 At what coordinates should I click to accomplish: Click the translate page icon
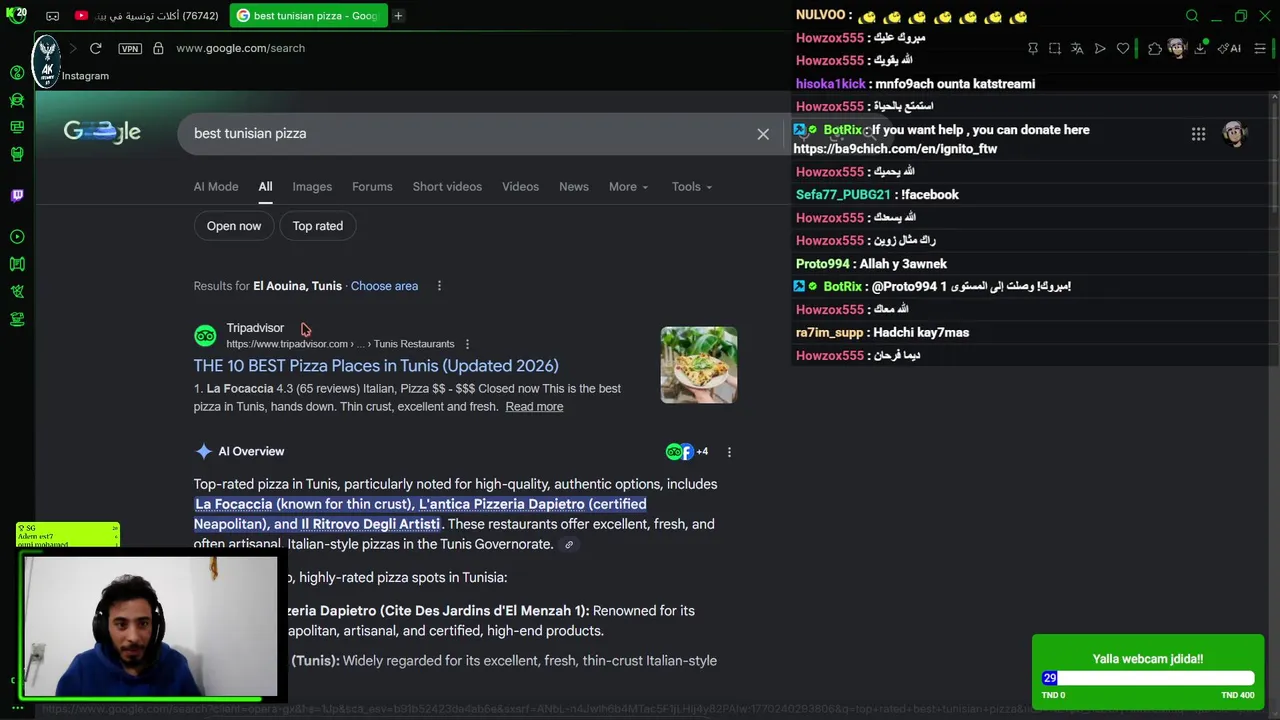(1077, 48)
